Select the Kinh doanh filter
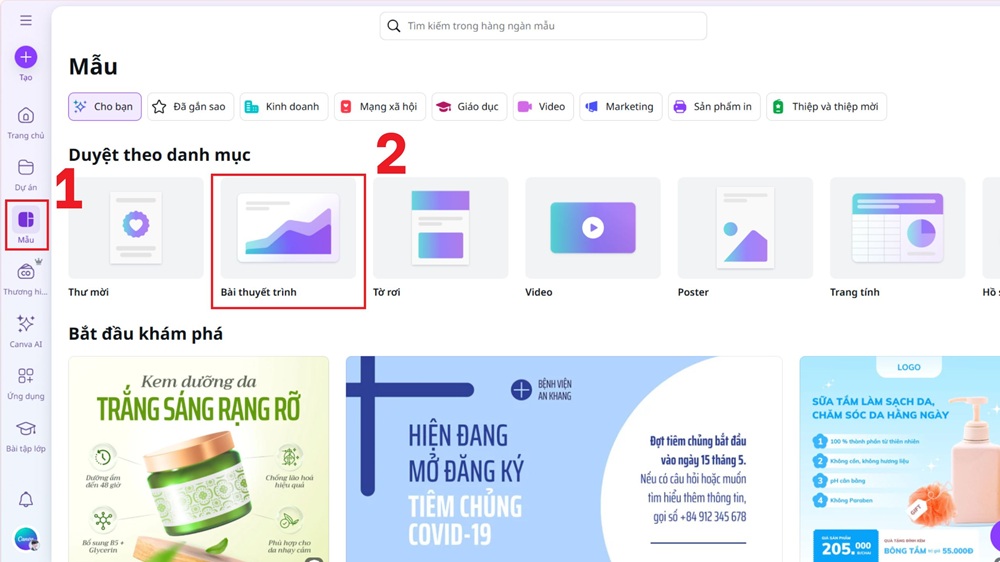 pos(283,107)
